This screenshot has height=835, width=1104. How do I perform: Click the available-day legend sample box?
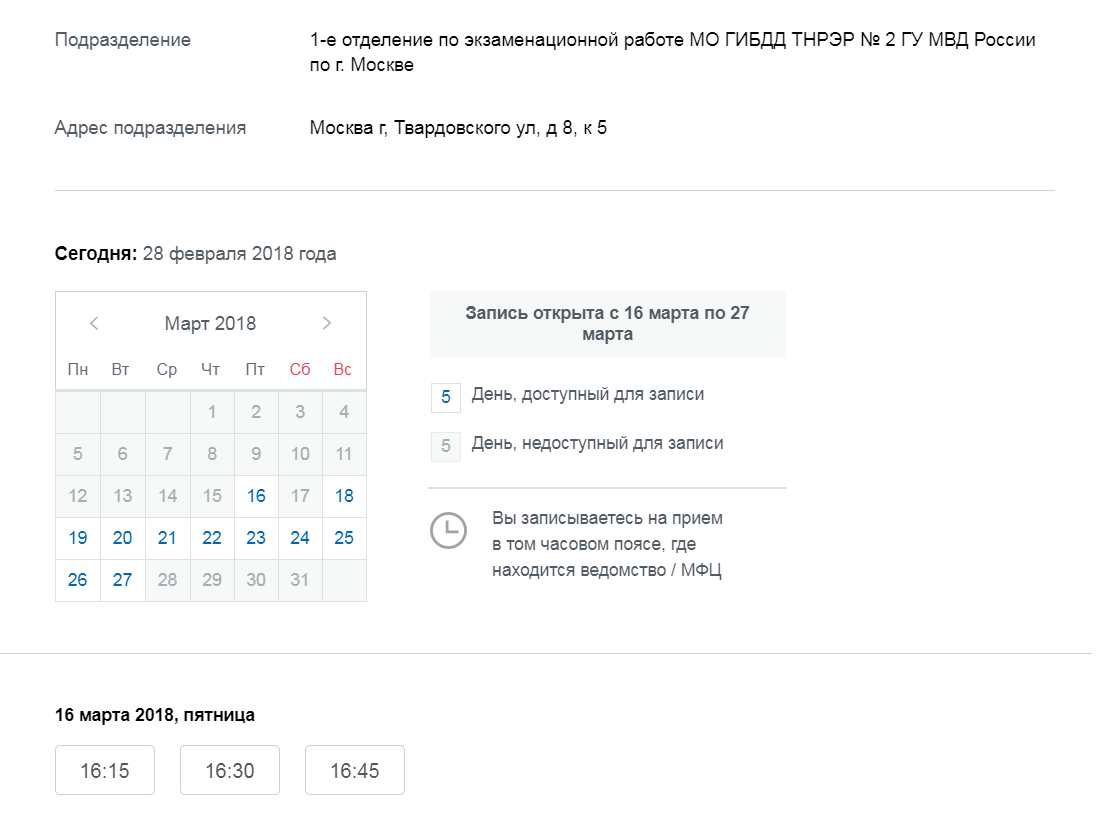446,397
